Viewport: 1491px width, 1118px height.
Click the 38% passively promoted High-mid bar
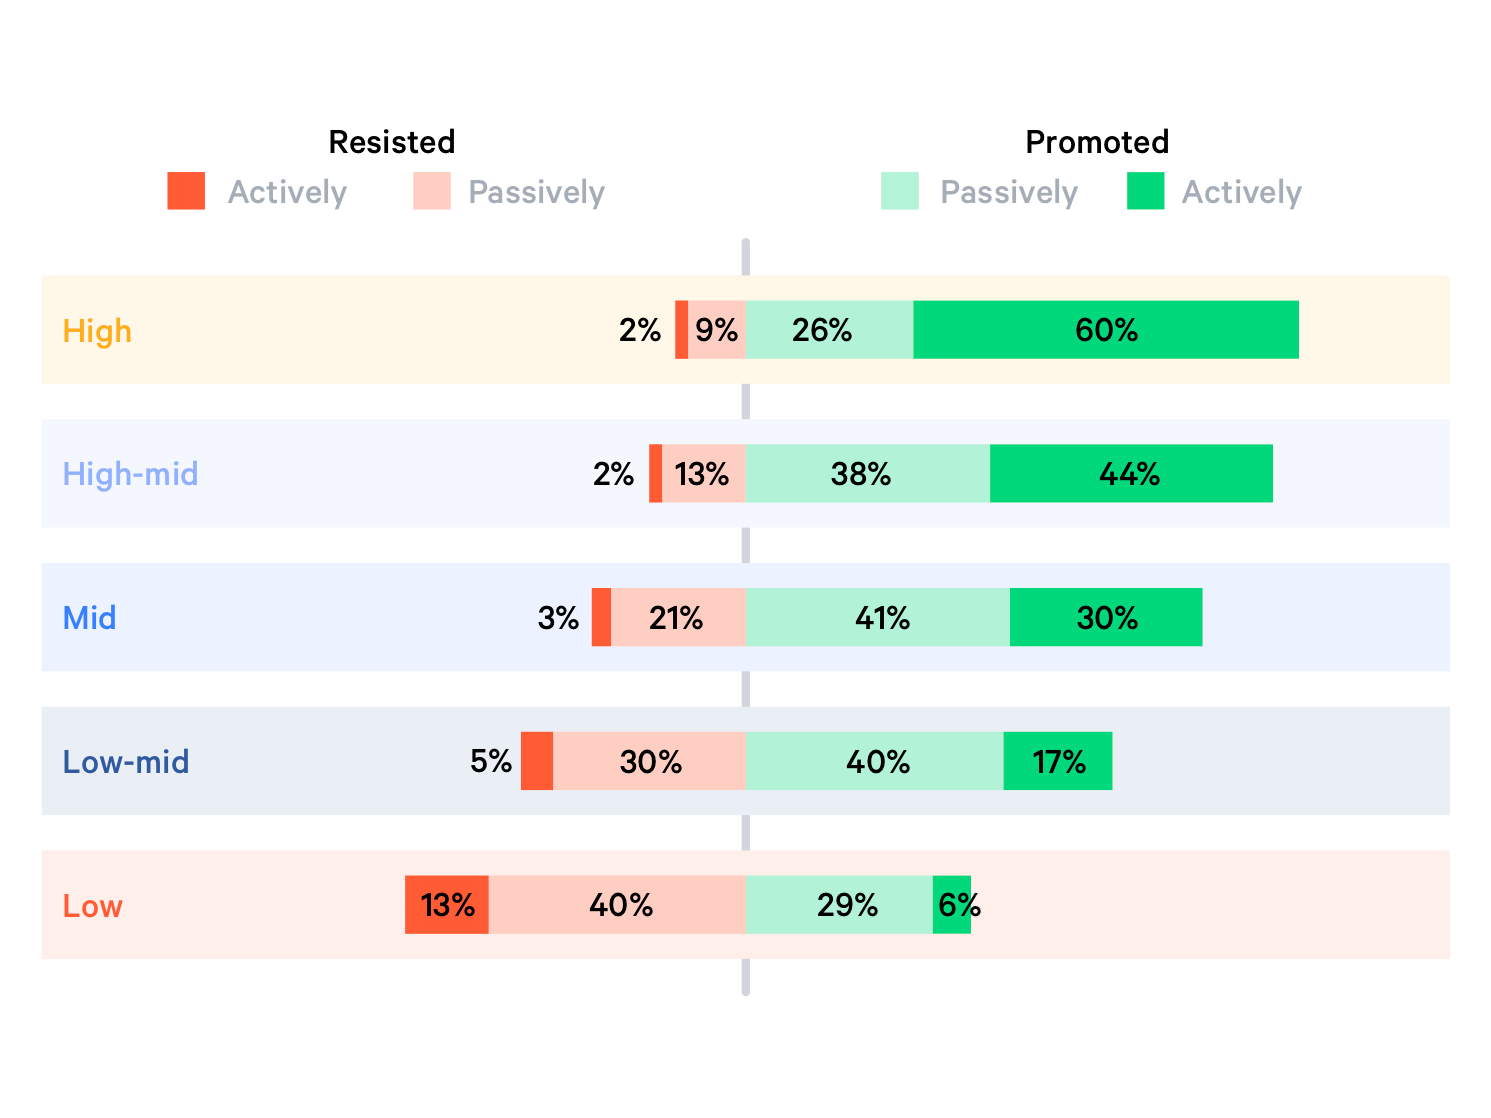(x=867, y=474)
